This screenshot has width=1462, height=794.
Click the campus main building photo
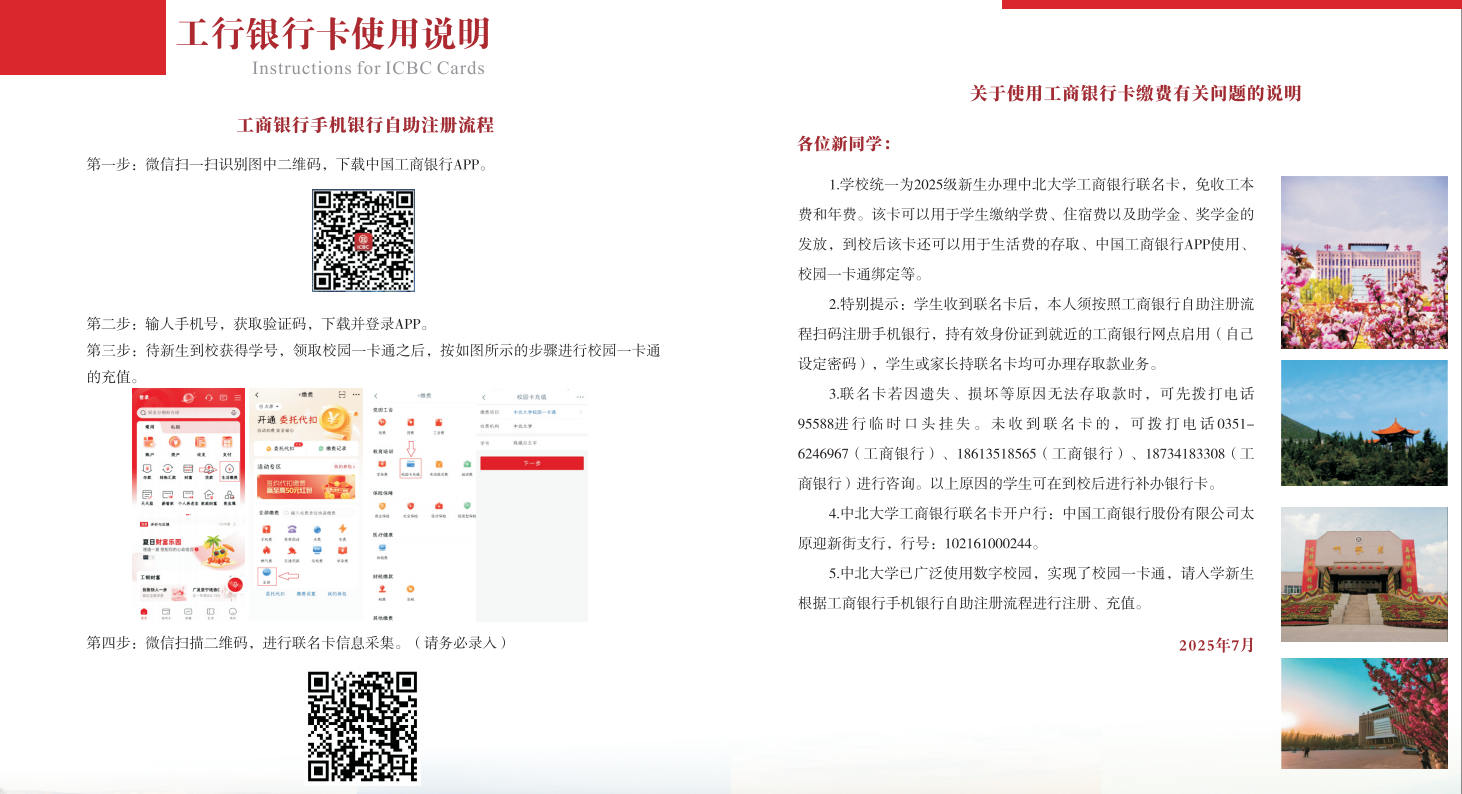[1364, 262]
